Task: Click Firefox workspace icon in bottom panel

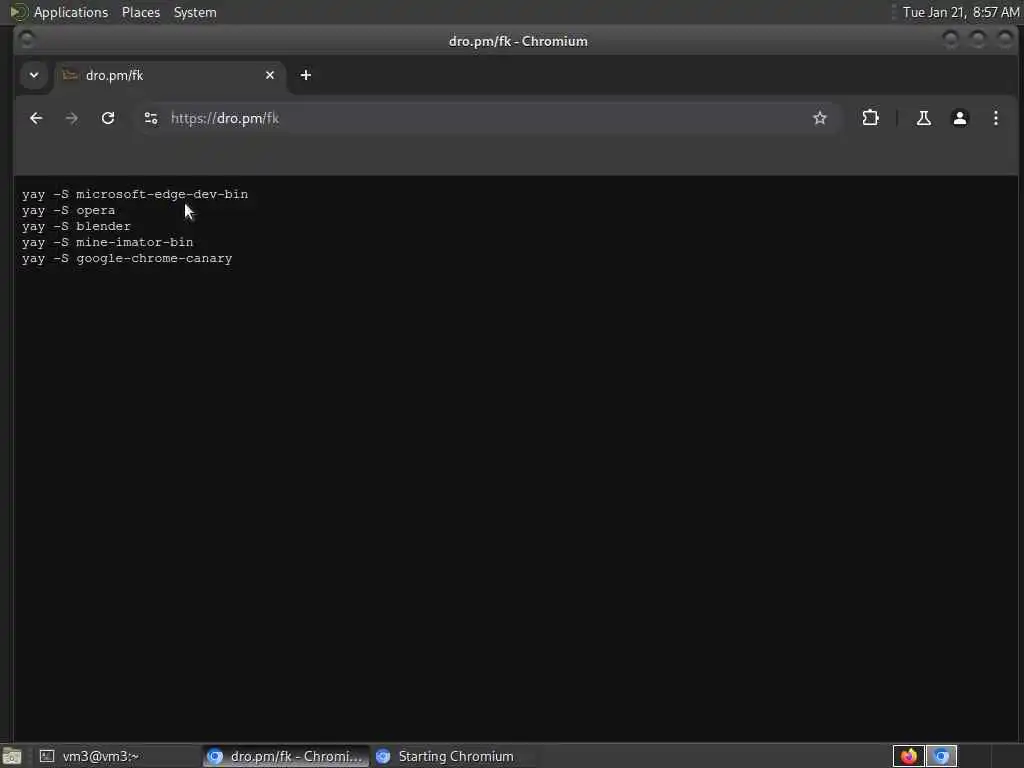Action: tap(908, 756)
